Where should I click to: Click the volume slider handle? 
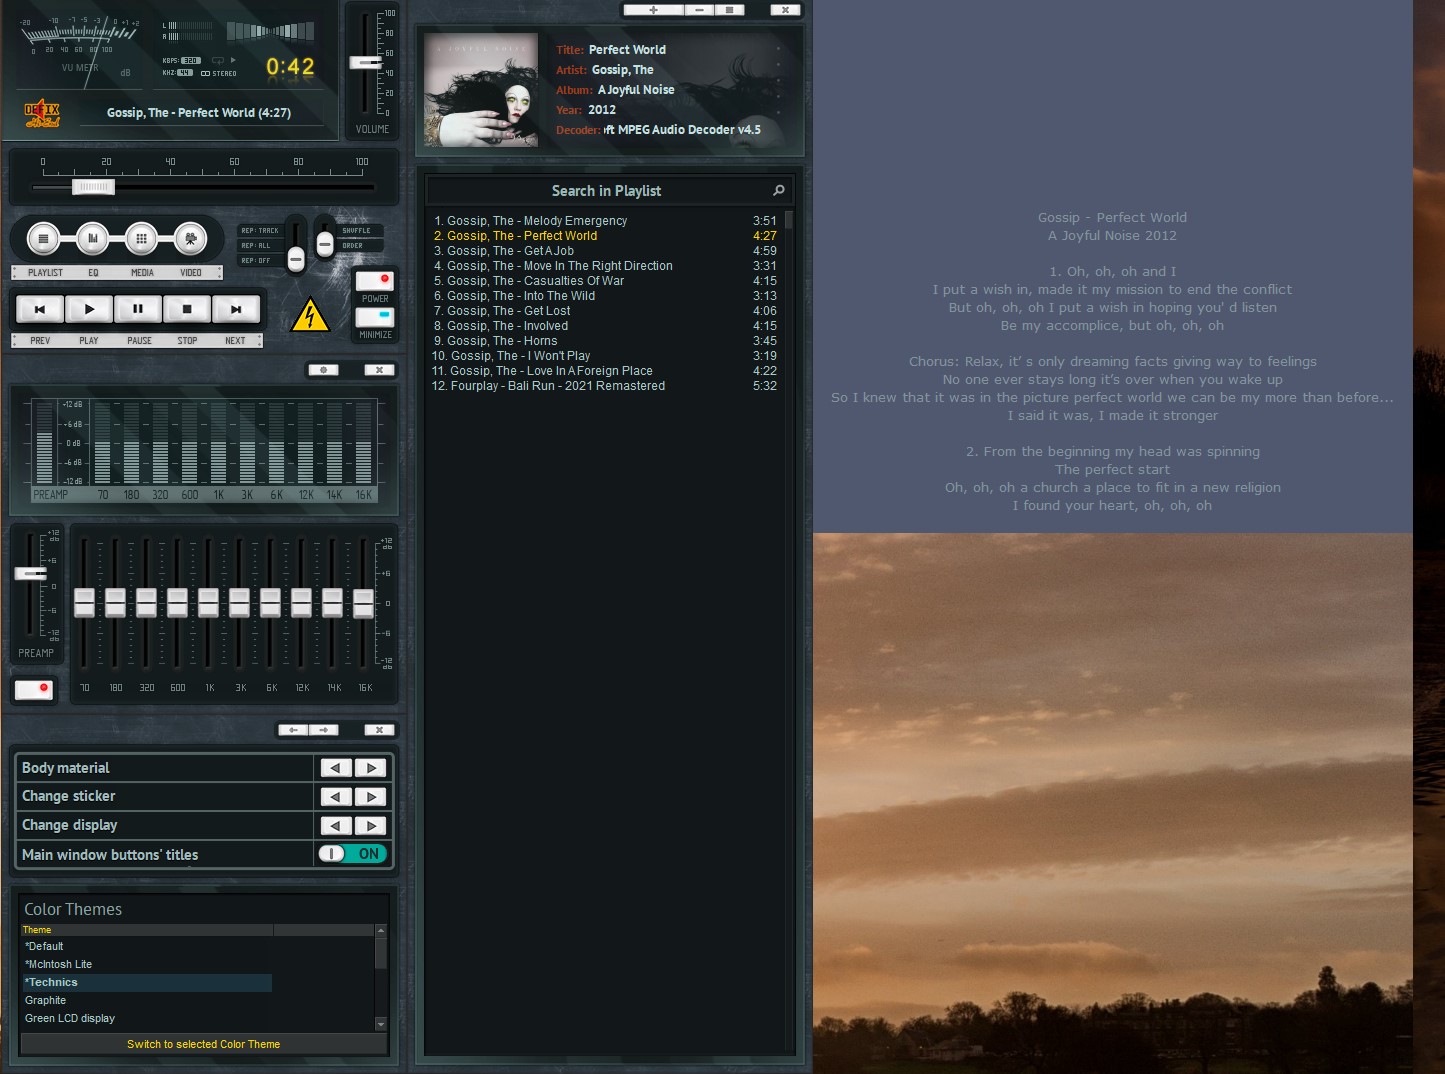coord(366,62)
